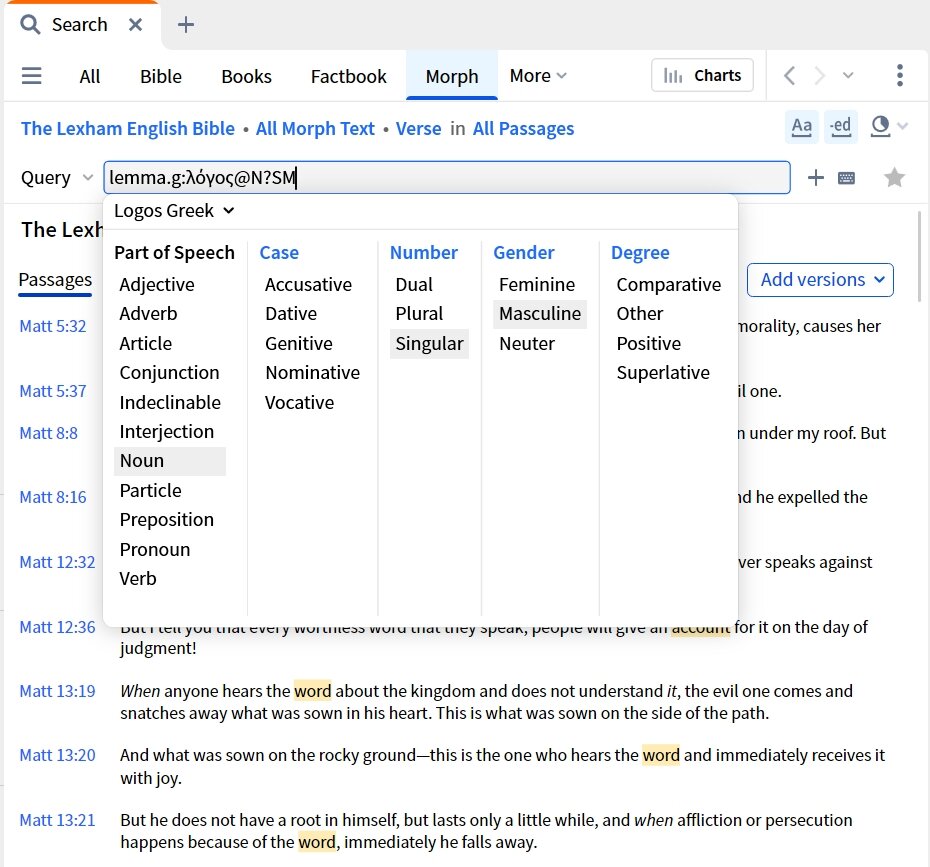Switch to the Books search tab
The image size is (930, 867).
(246, 76)
